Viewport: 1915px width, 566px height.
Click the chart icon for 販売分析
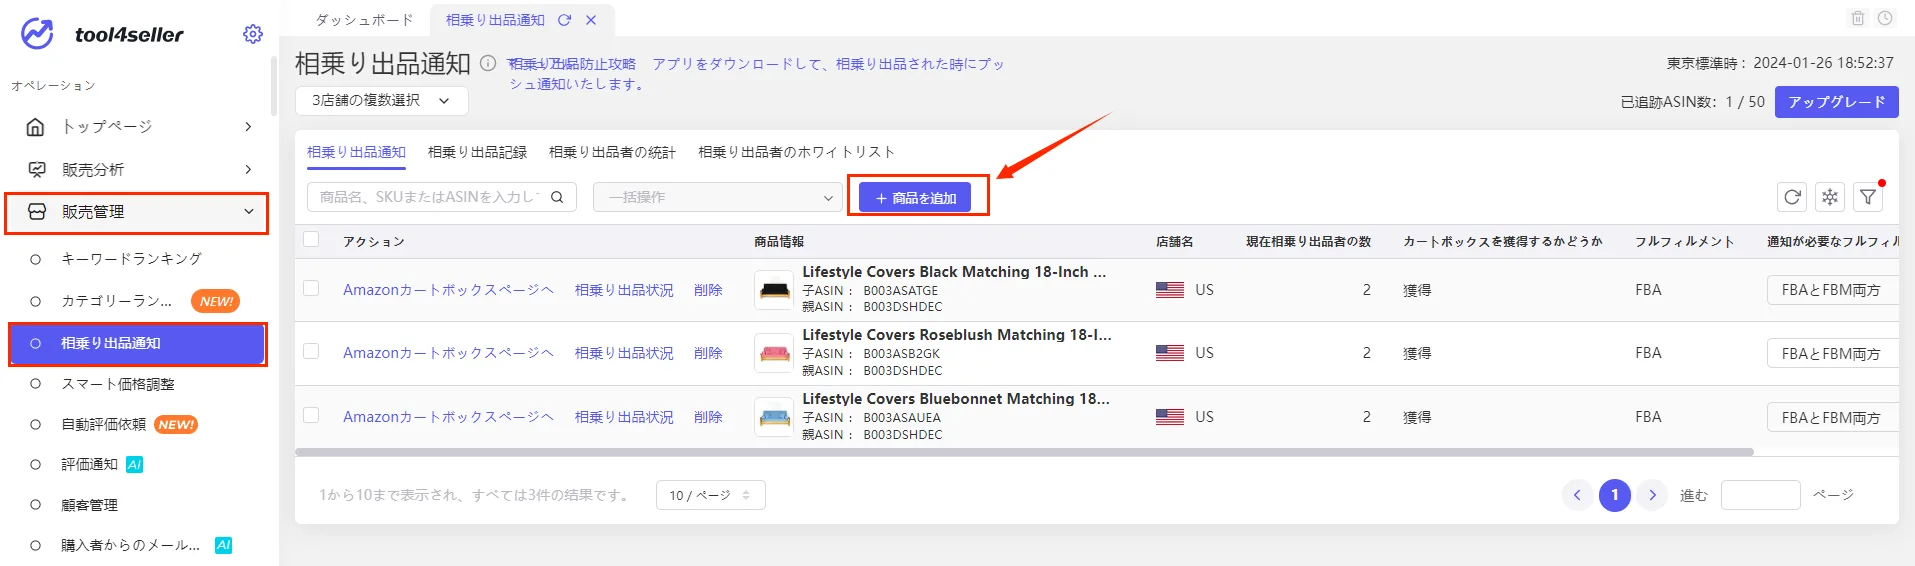click(x=36, y=170)
